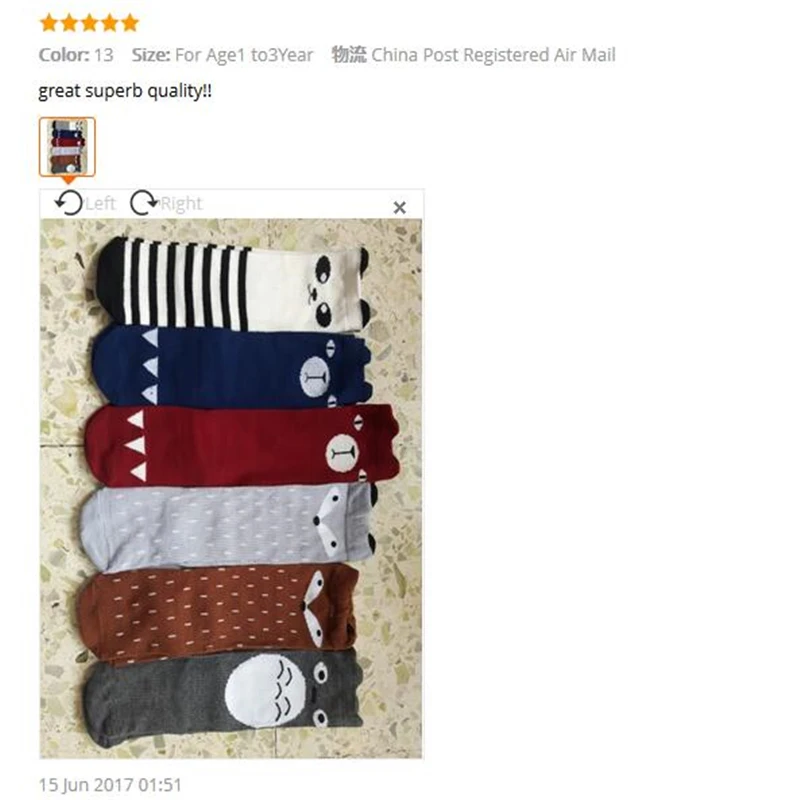Viewport: 800px width, 800px height.
Task: Click the 'For Age1 to3Year' size text
Action: (x=244, y=55)
